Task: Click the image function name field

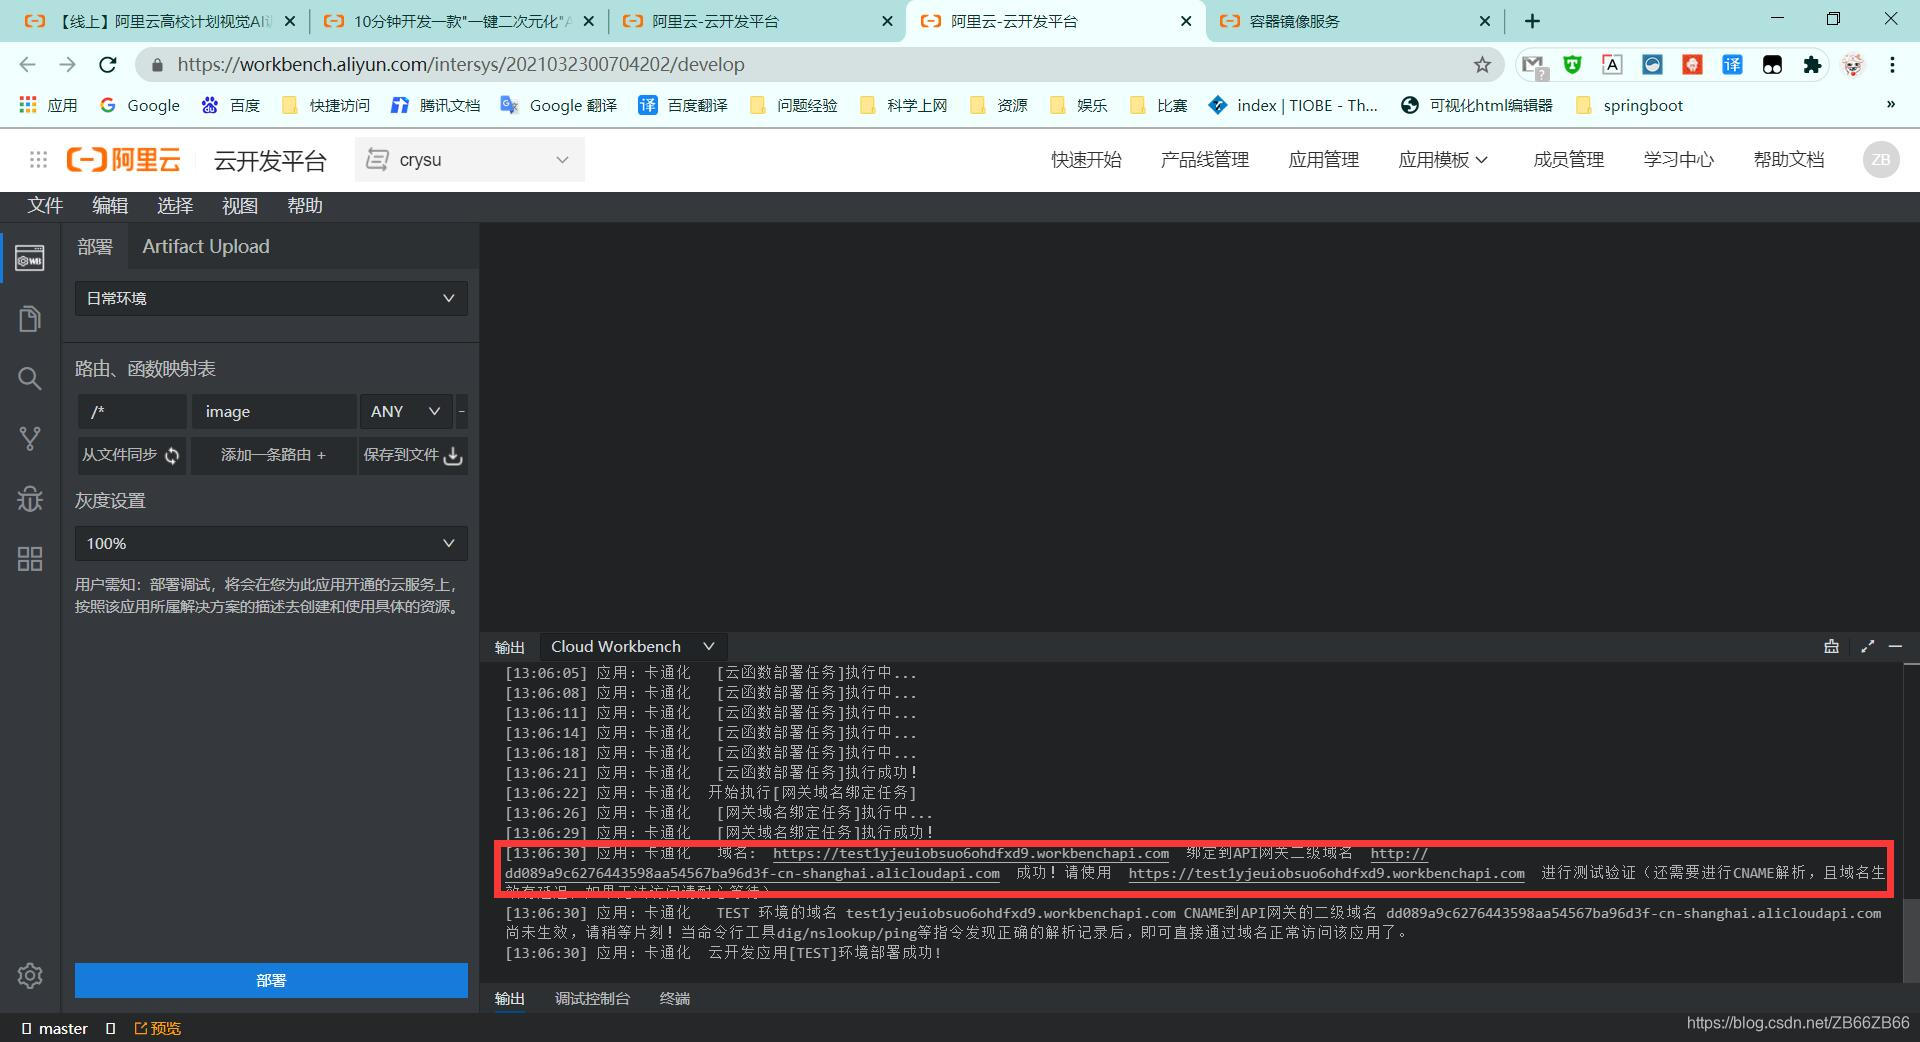Action: pyautogui.click(x=273, y=411)
